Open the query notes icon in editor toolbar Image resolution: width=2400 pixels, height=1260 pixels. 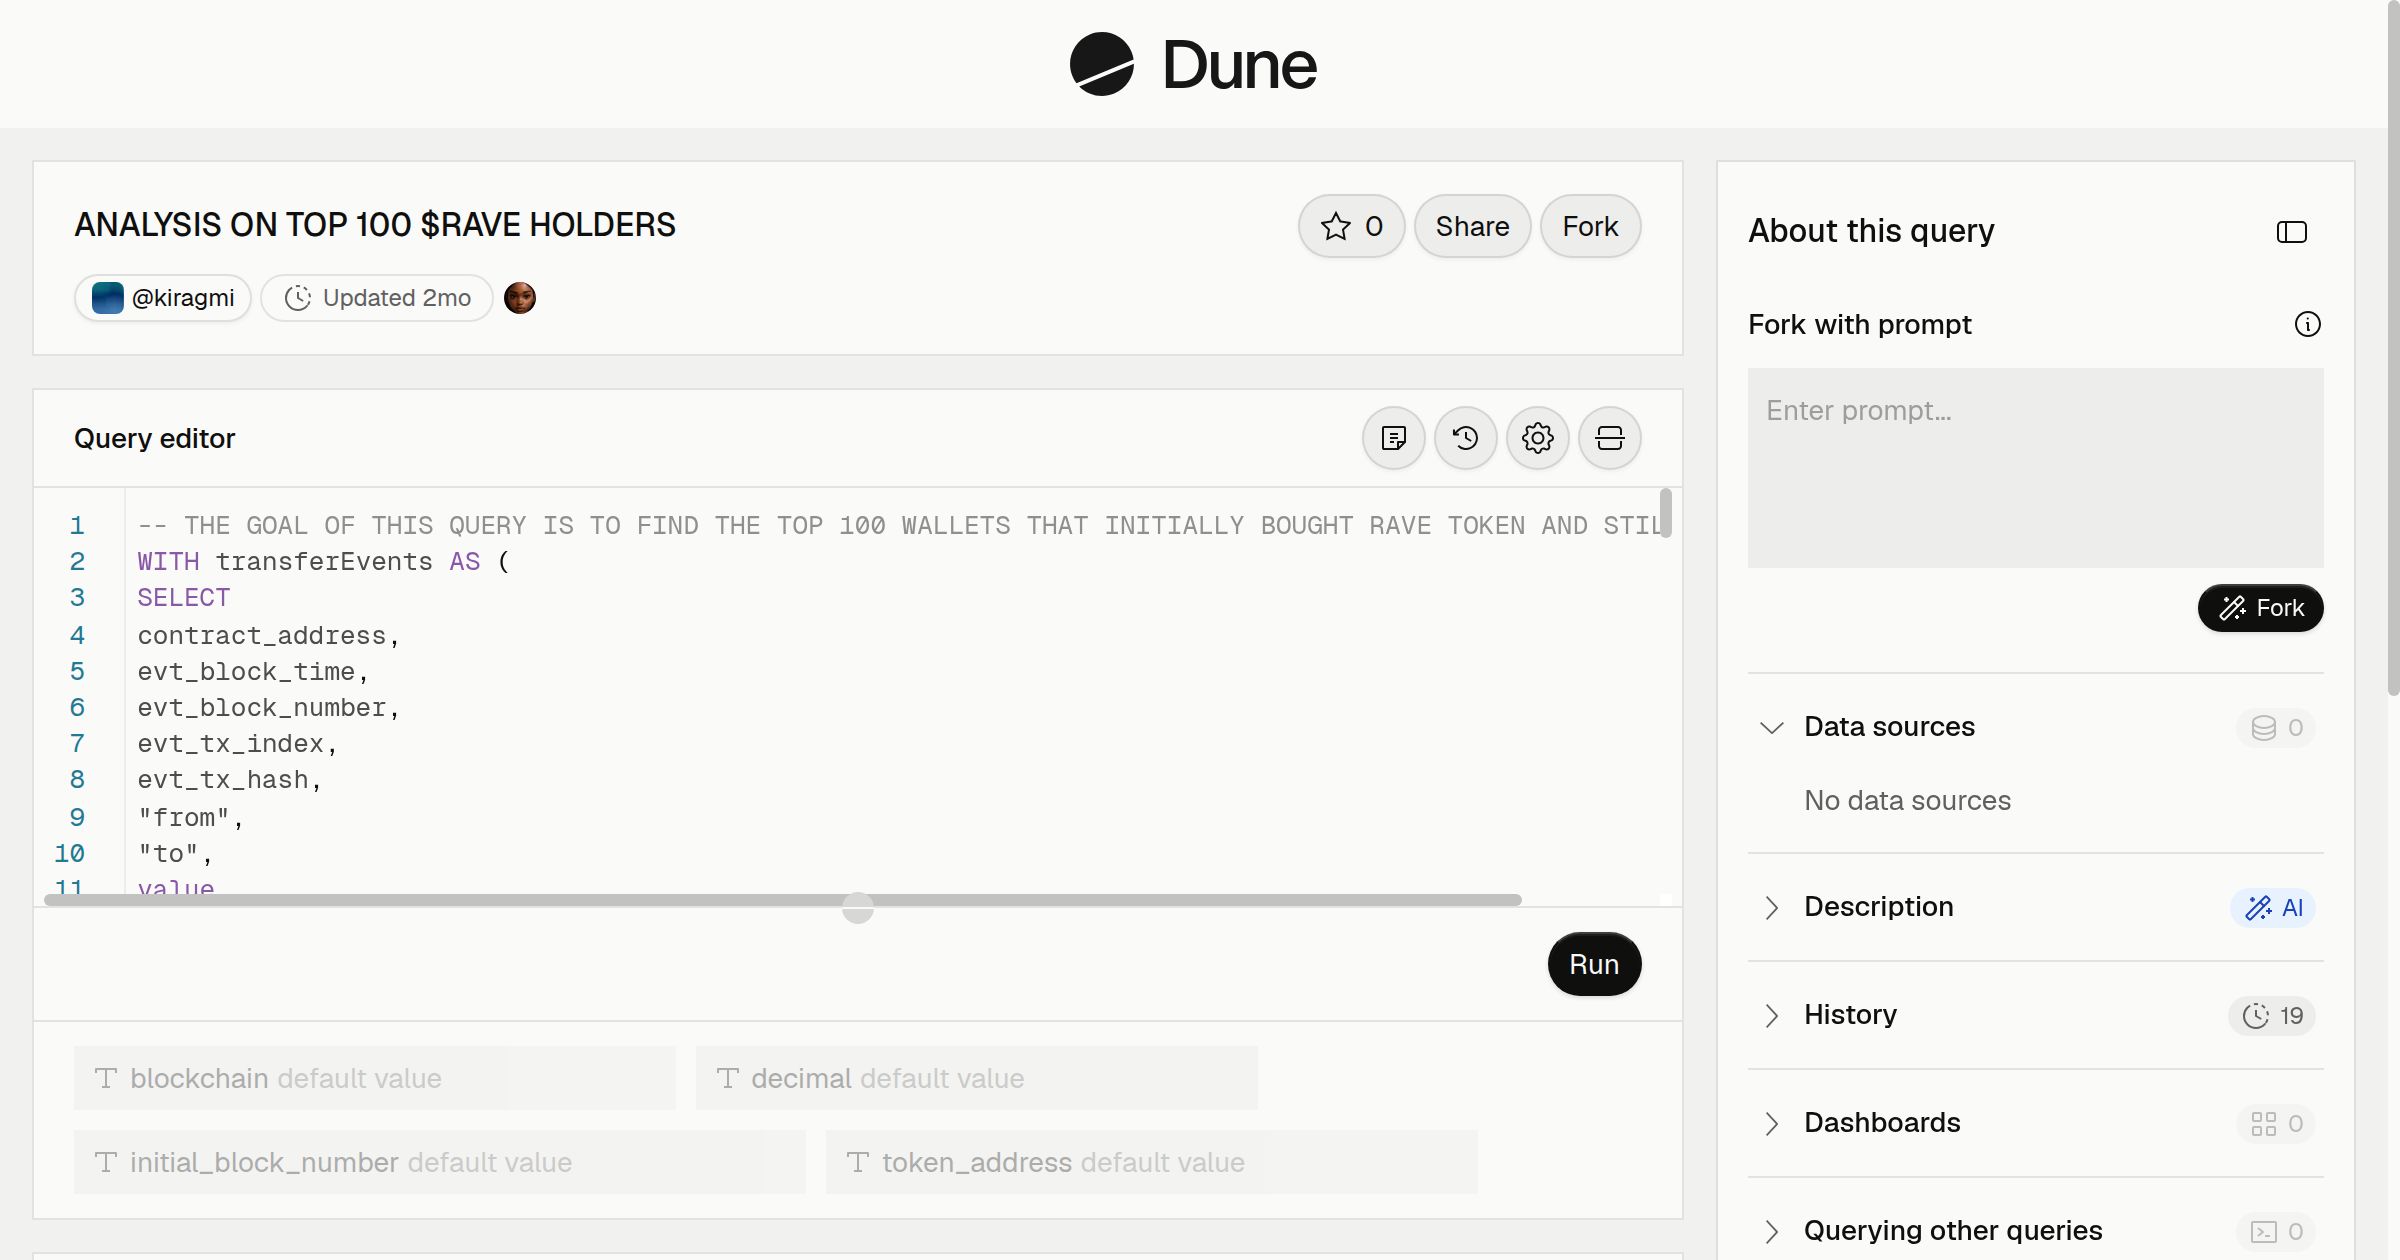tap(1394, 438)
